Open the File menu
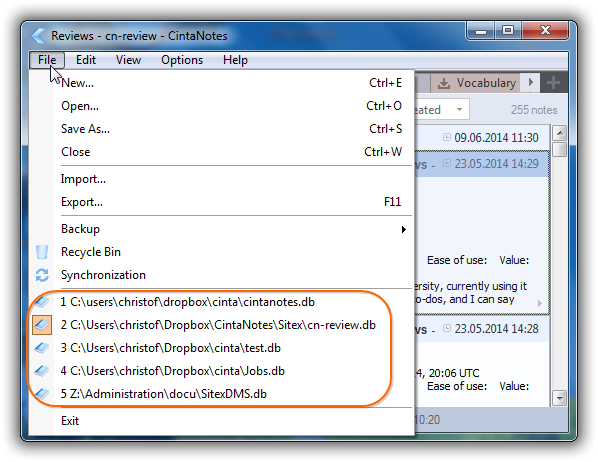Image resolution: width=598 pixels, height=462 pixels. [x=47, y=60]
